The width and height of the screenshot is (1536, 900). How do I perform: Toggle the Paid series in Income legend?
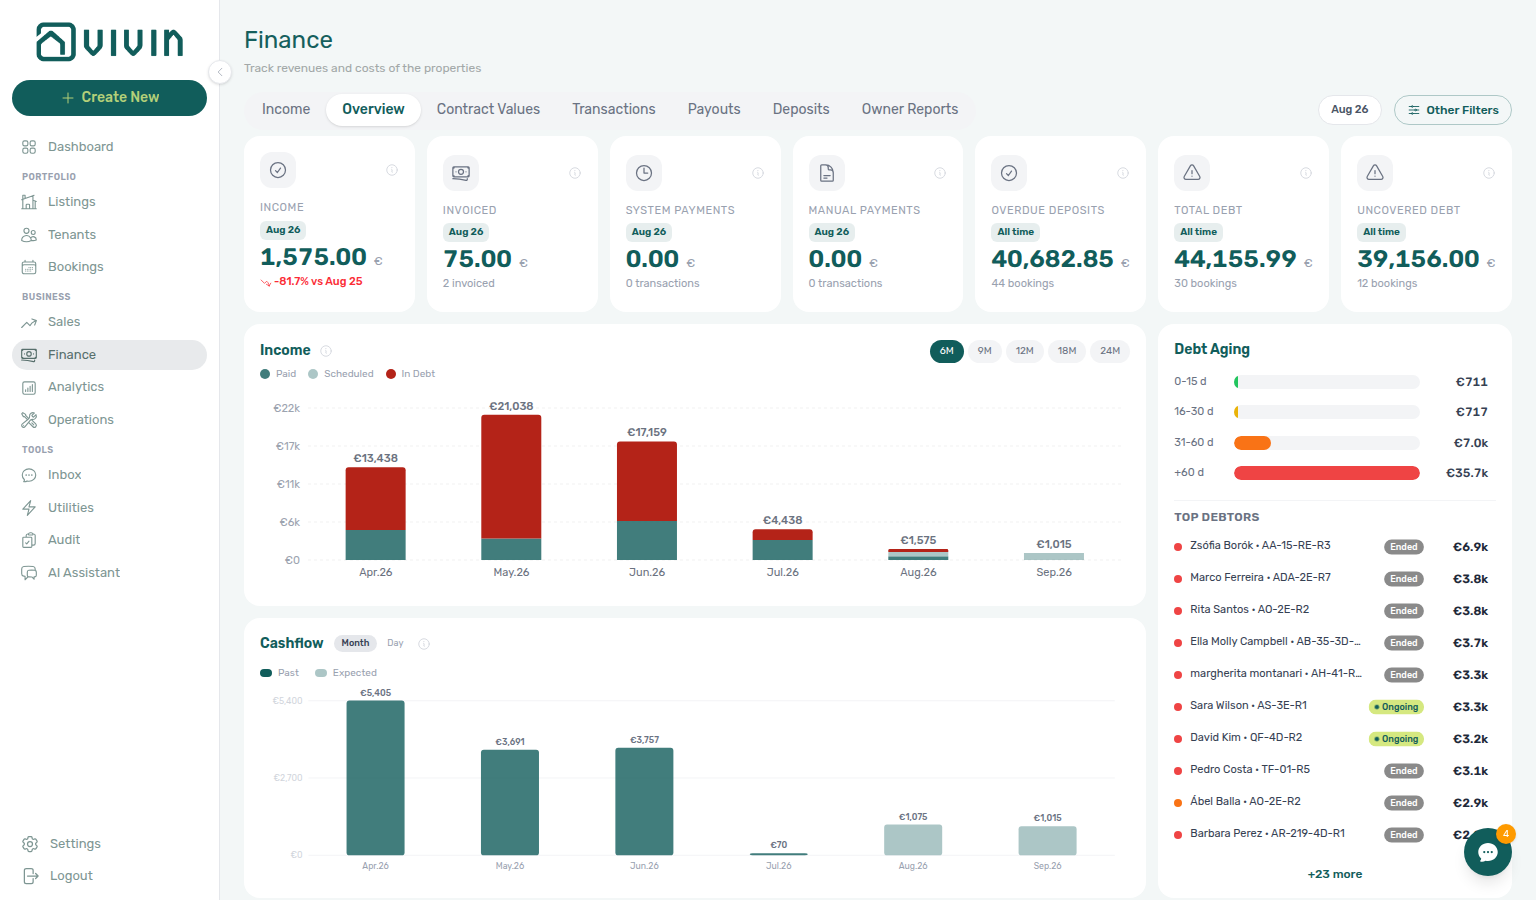point(278,374)
